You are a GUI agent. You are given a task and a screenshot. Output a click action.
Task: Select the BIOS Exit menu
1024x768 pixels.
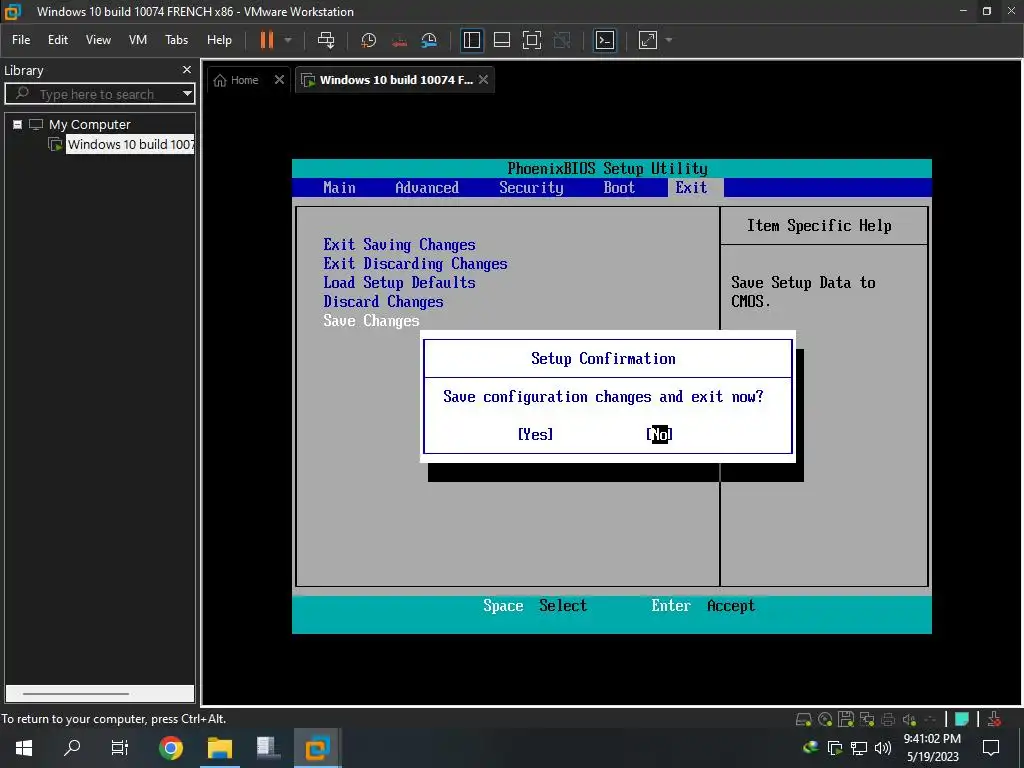tap(692, 187)
